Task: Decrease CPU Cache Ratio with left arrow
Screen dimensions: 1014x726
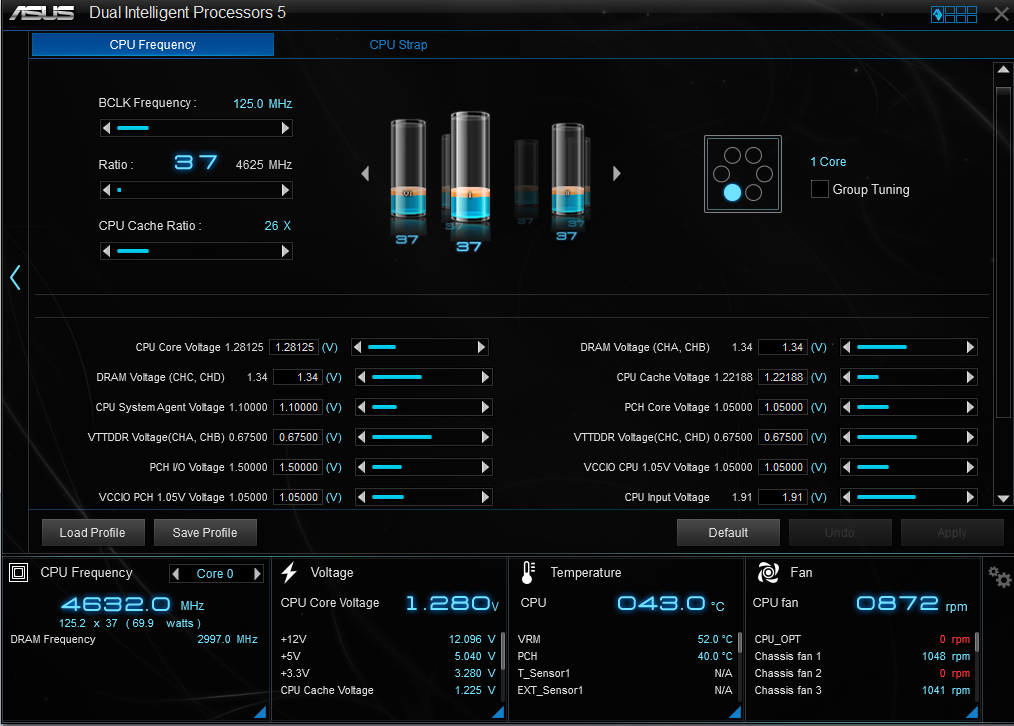Action: click(107, 251)
